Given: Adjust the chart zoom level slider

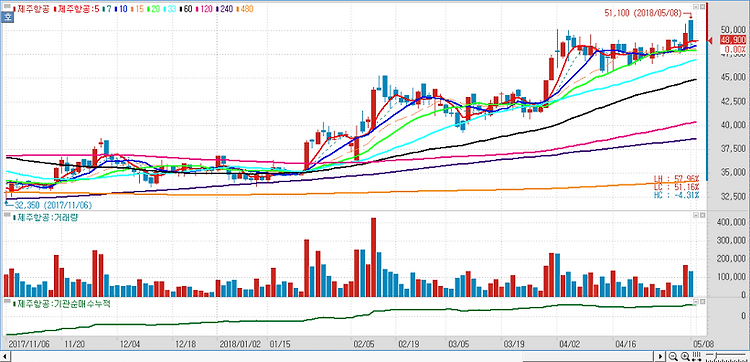Looking at the screenshot, I should pos(727,357).
